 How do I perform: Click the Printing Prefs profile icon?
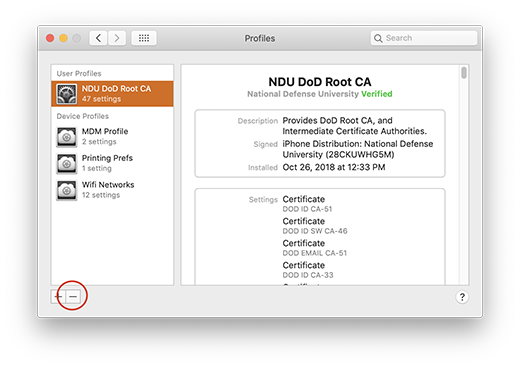66,163
